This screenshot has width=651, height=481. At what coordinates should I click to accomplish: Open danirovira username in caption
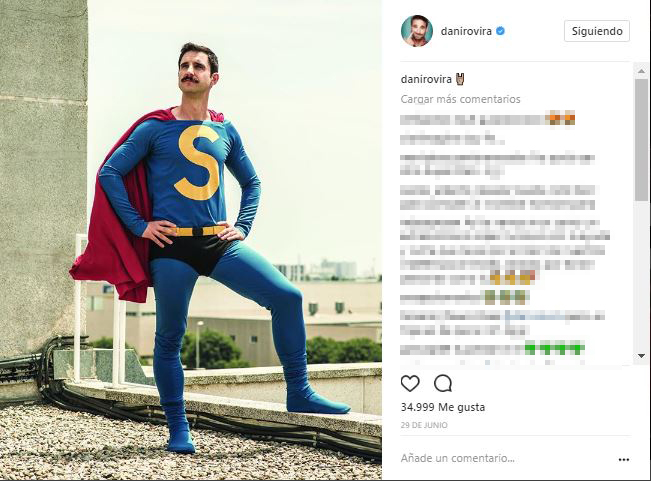click(426, 79)
